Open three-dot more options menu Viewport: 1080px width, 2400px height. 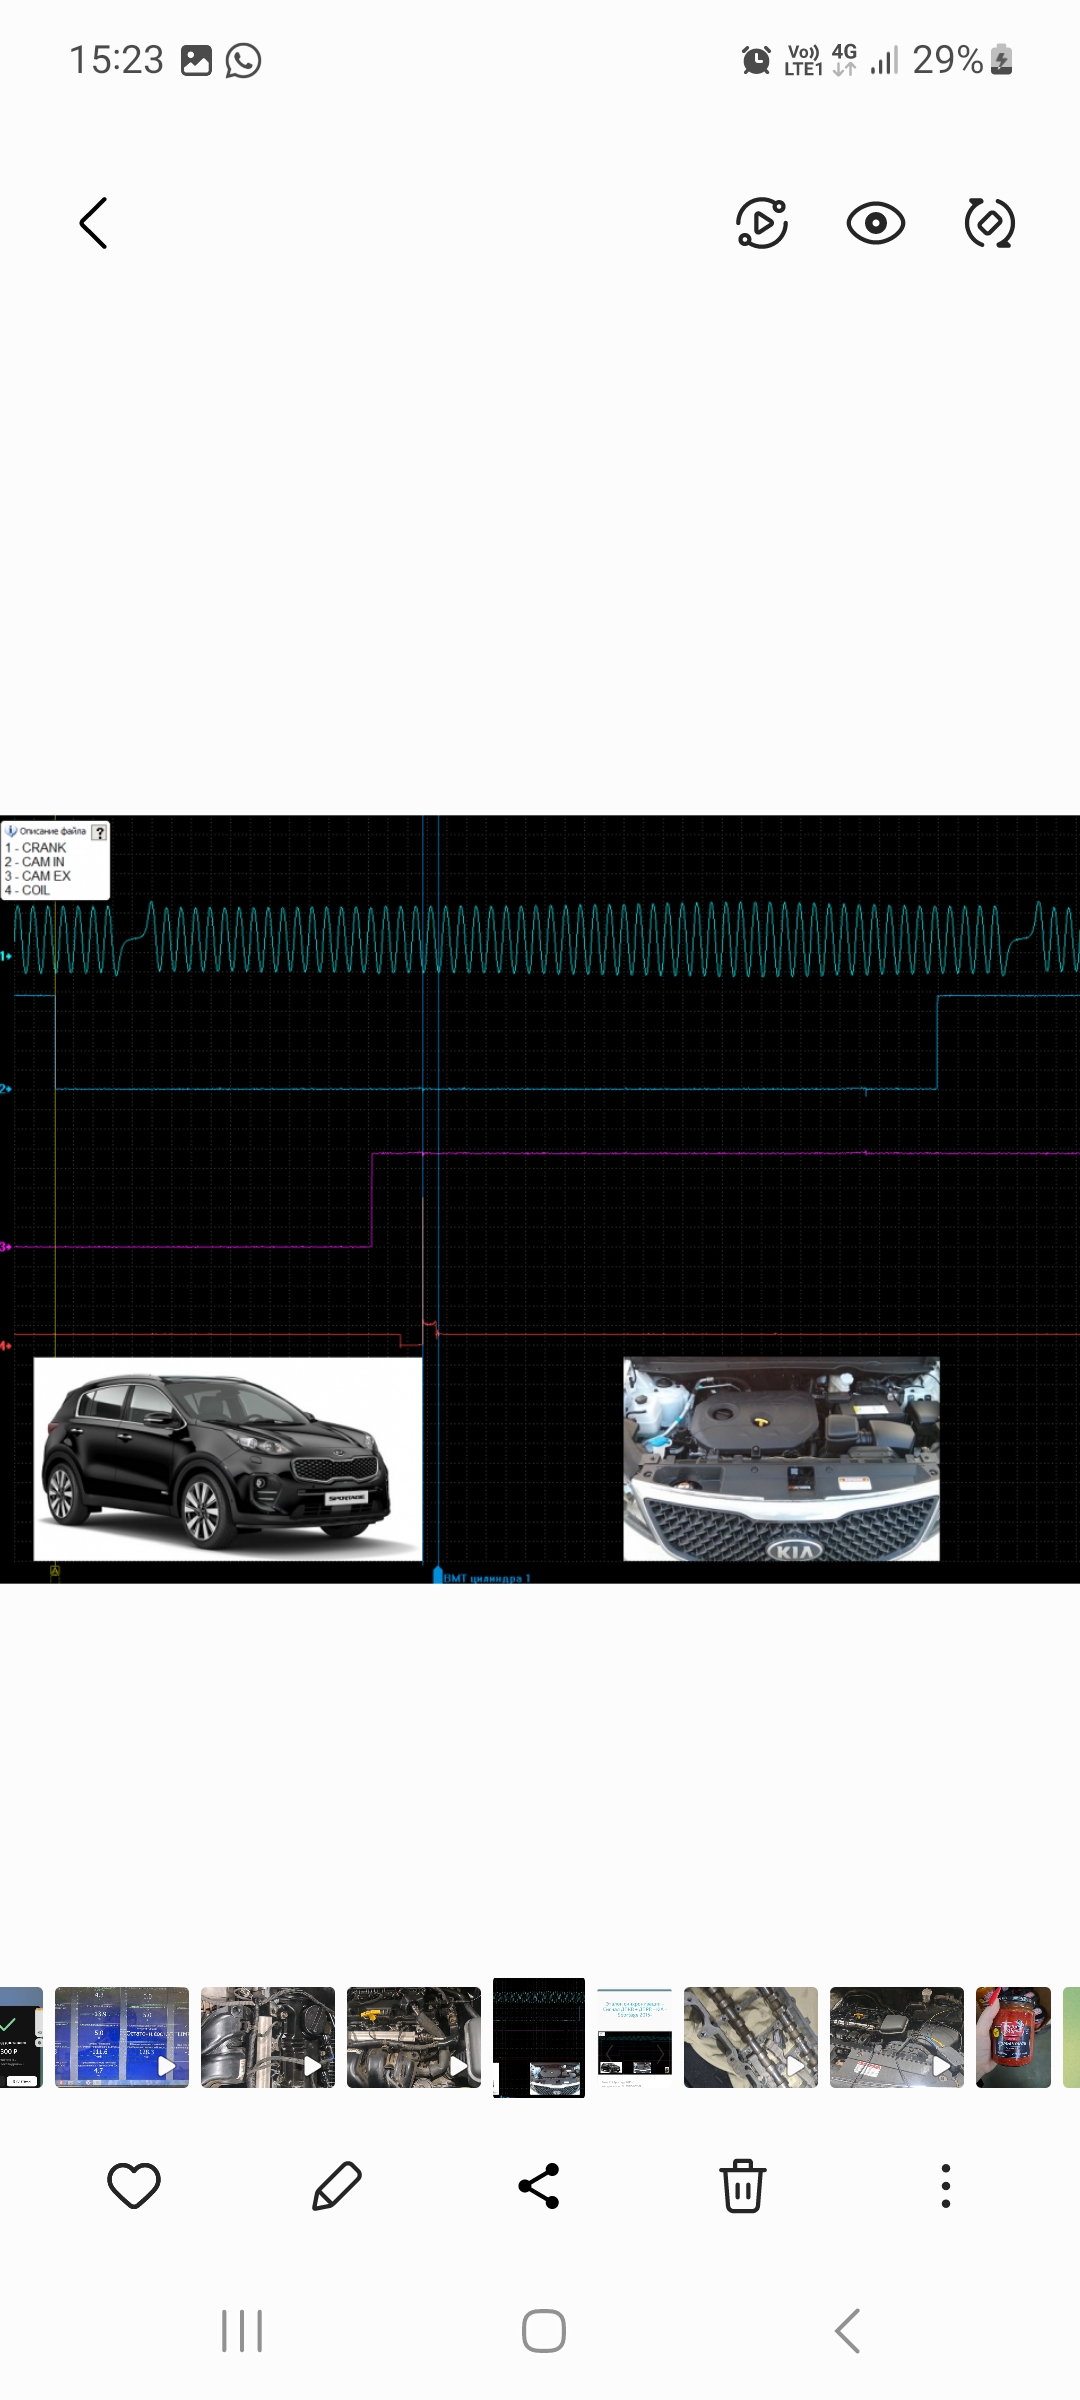click(x=945, y=2185)
